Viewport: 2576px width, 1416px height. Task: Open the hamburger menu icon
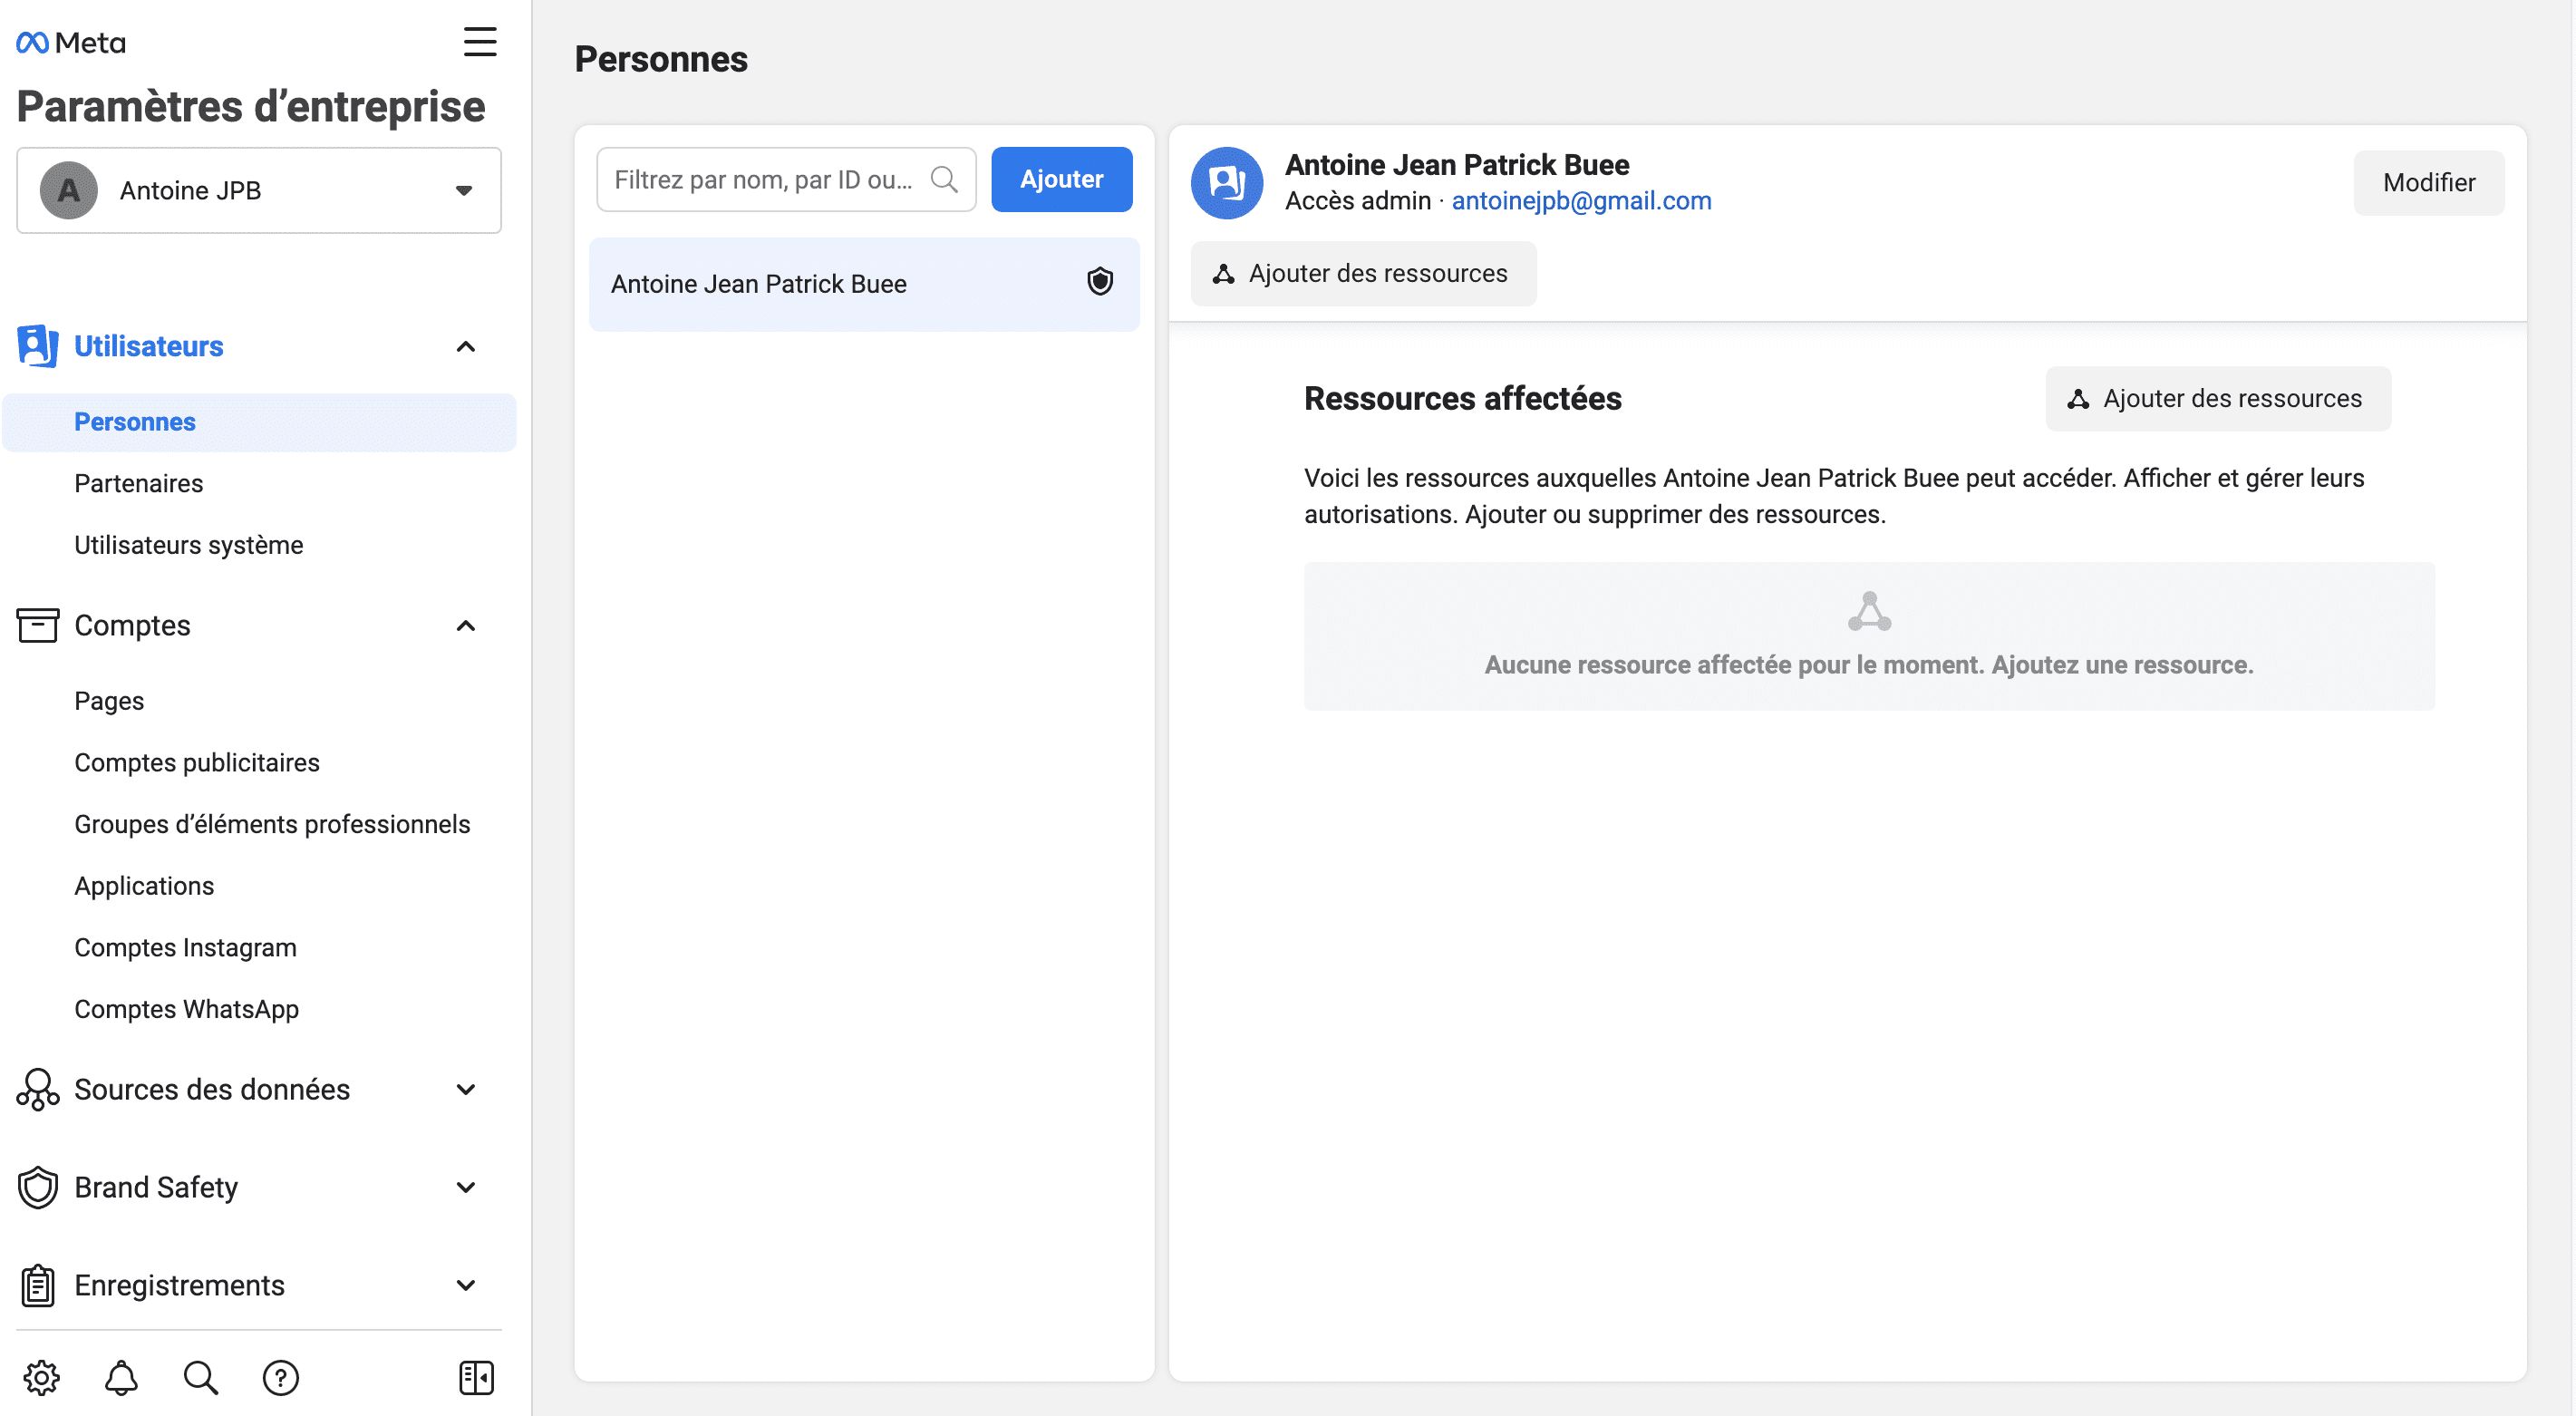[480, 42]
